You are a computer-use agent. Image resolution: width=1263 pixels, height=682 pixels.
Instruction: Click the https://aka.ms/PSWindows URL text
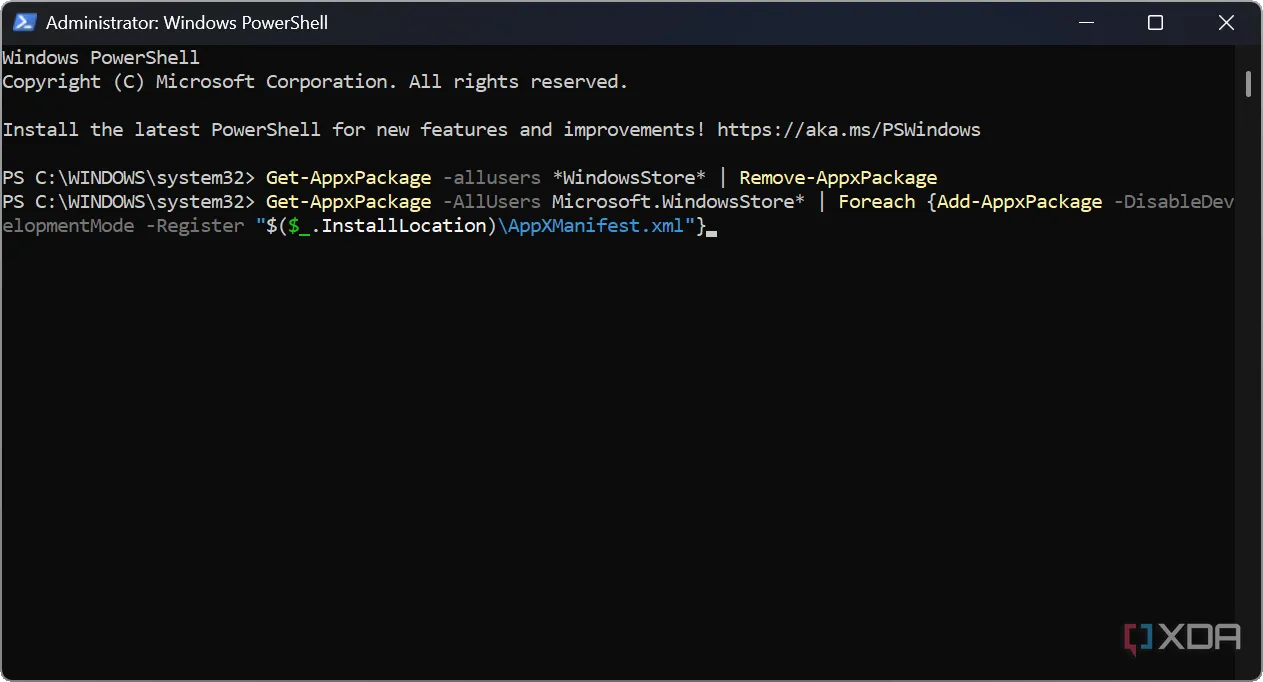849,130
